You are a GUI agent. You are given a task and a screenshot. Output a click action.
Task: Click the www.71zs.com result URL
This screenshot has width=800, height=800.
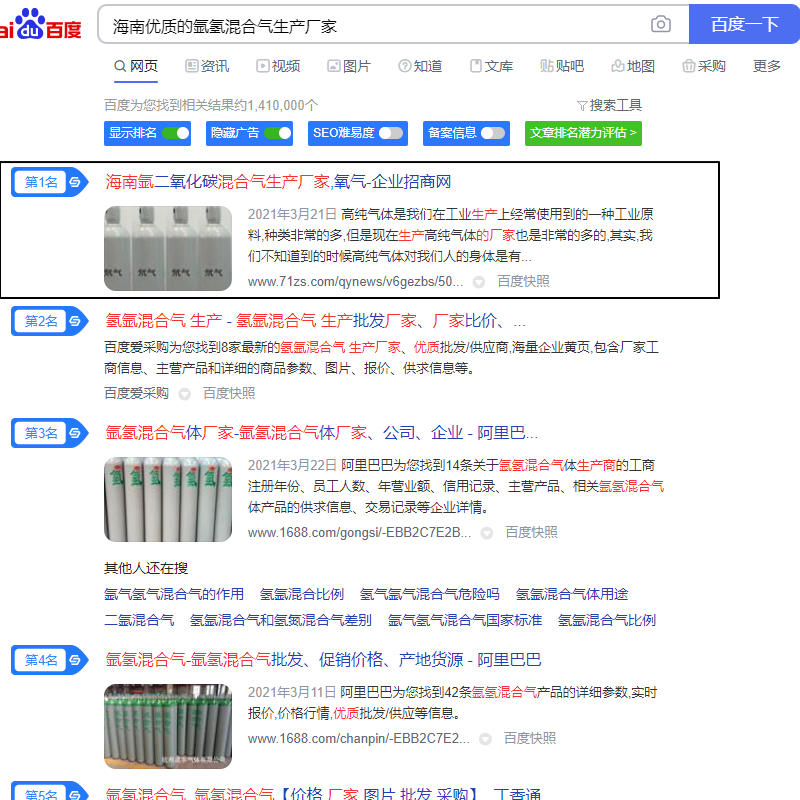point(356,282)
